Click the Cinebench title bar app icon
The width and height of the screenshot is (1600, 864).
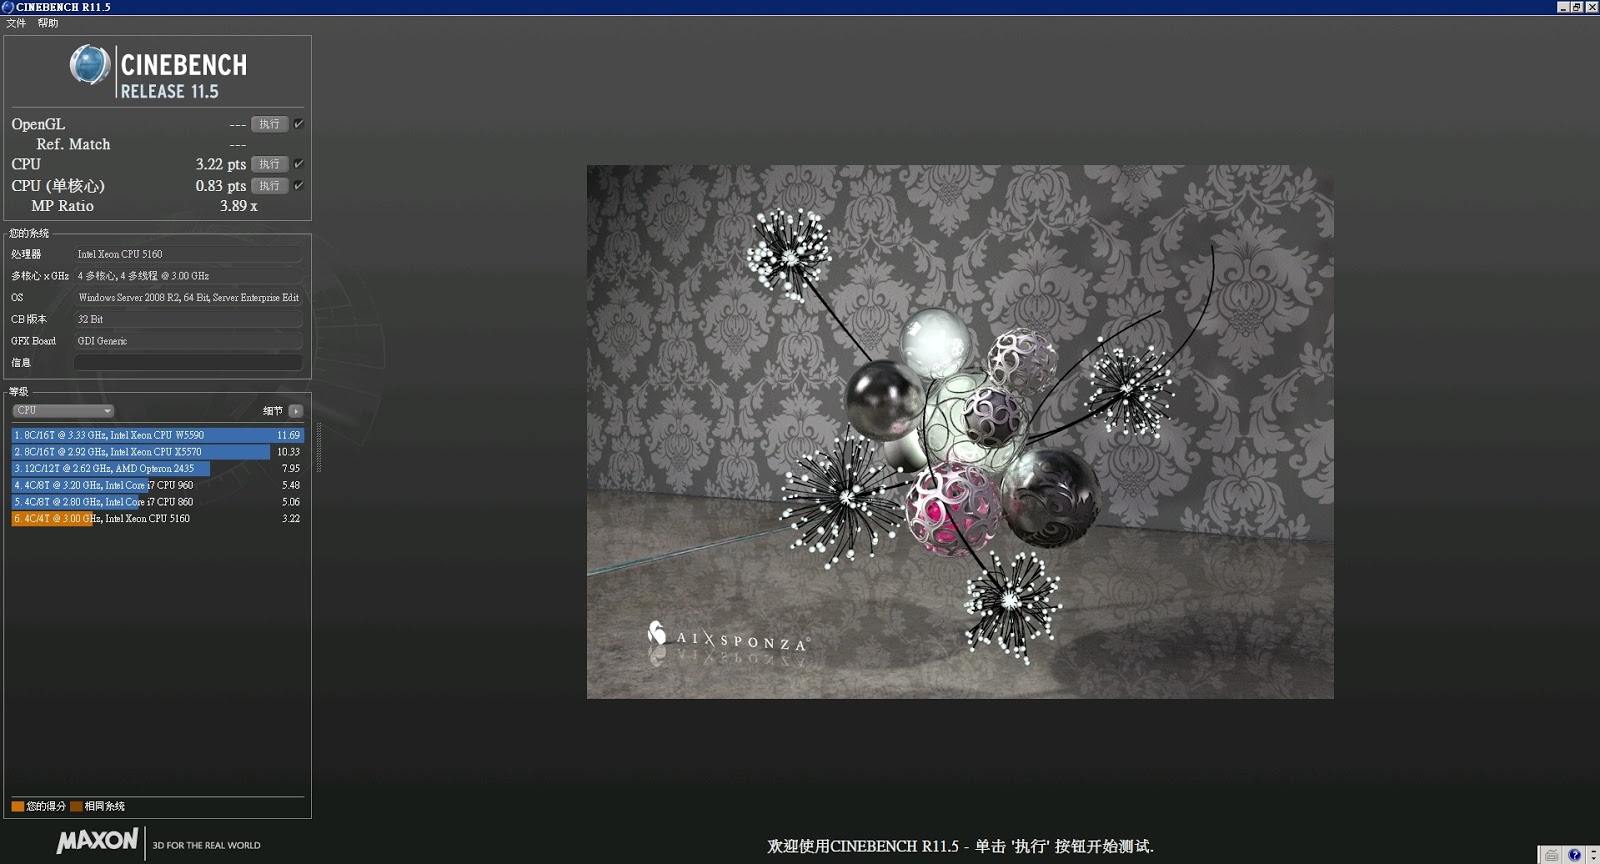tap(8, 7)
